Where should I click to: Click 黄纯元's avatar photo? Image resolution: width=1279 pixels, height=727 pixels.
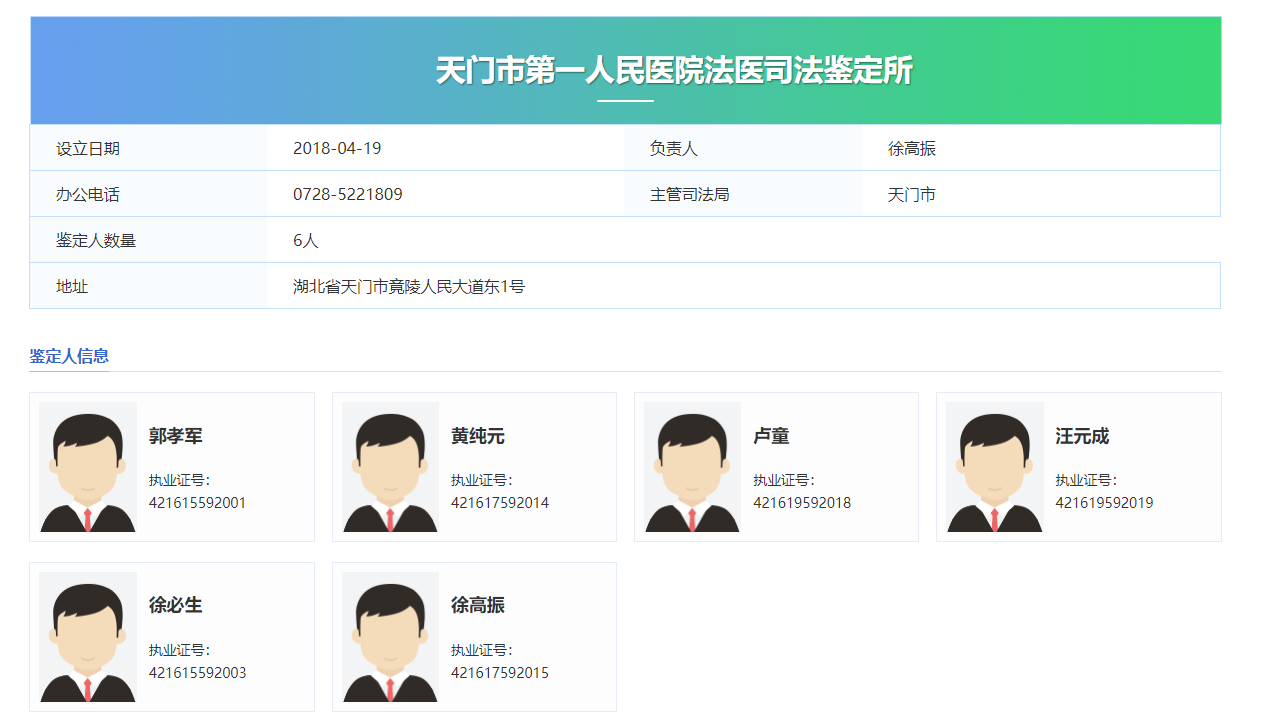pyautogui.click(x=390, y=467)
